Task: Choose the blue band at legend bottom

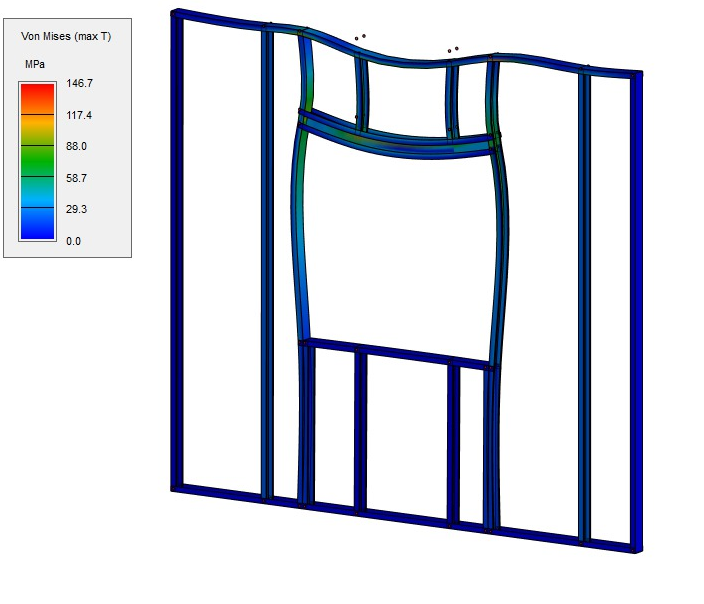Action: (37, 224)
